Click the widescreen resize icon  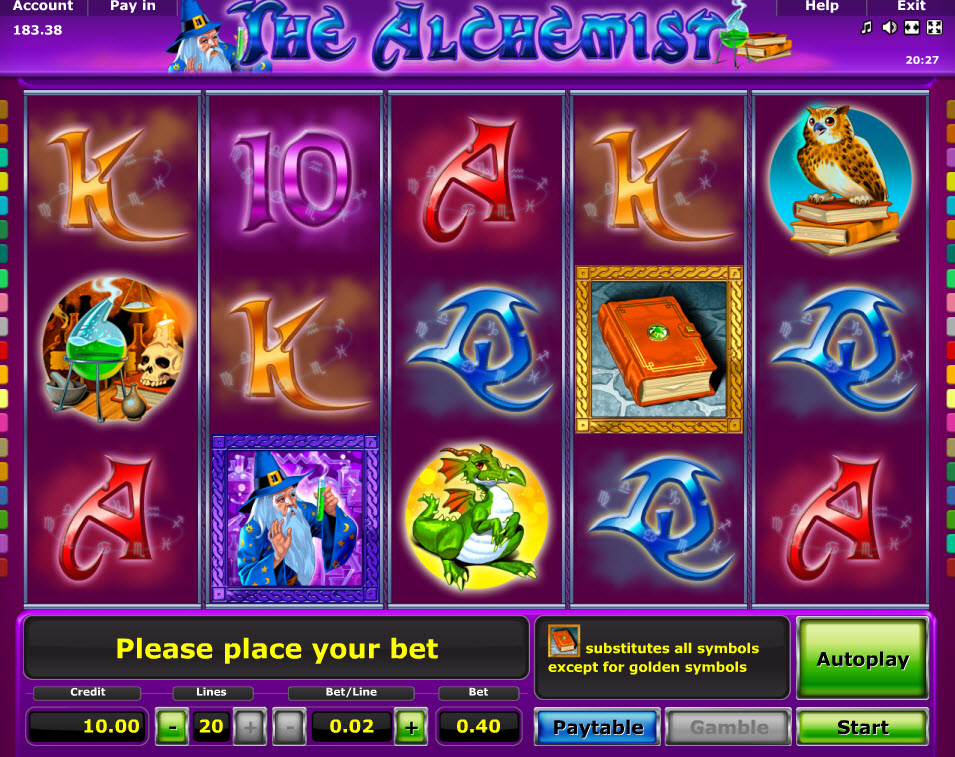point(912,27)
